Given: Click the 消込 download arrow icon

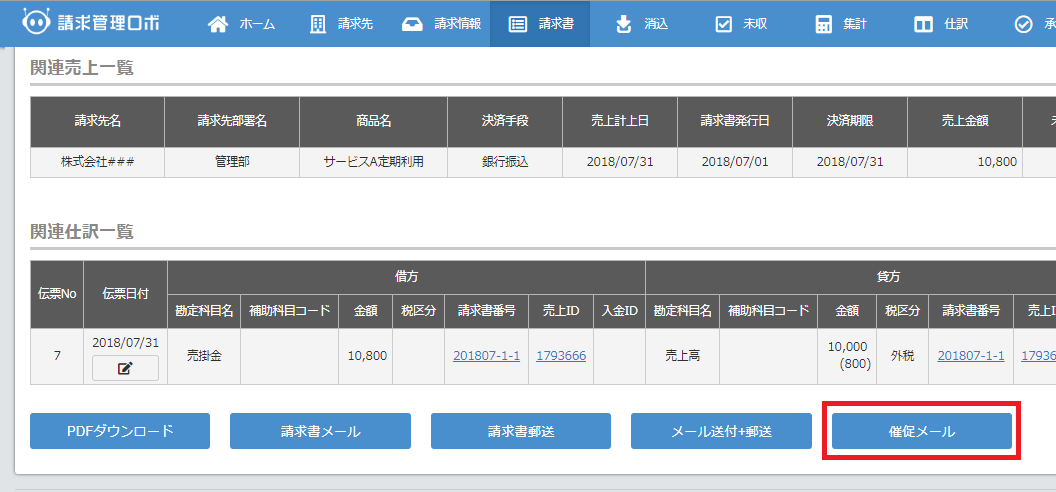Looking at the screenshot, I should click(x=624, y=24).
